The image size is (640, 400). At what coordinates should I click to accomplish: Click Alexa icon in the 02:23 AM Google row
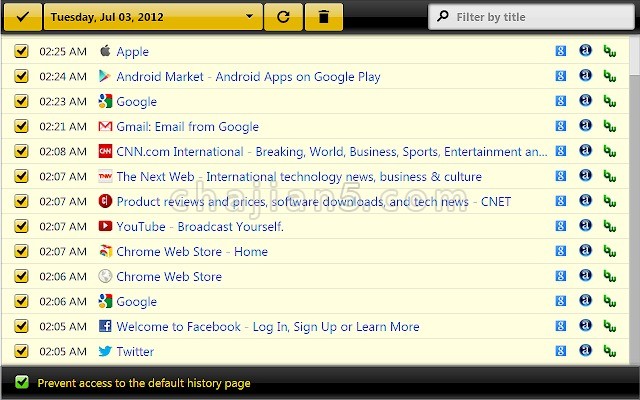585,101
